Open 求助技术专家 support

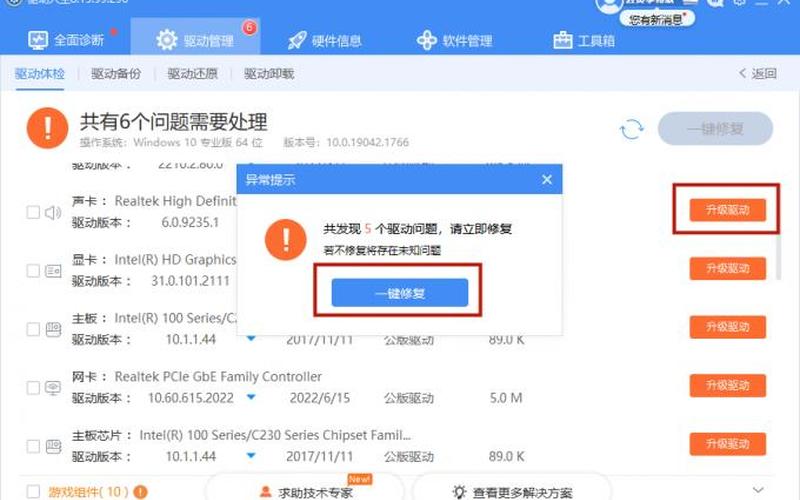[305, 492]
